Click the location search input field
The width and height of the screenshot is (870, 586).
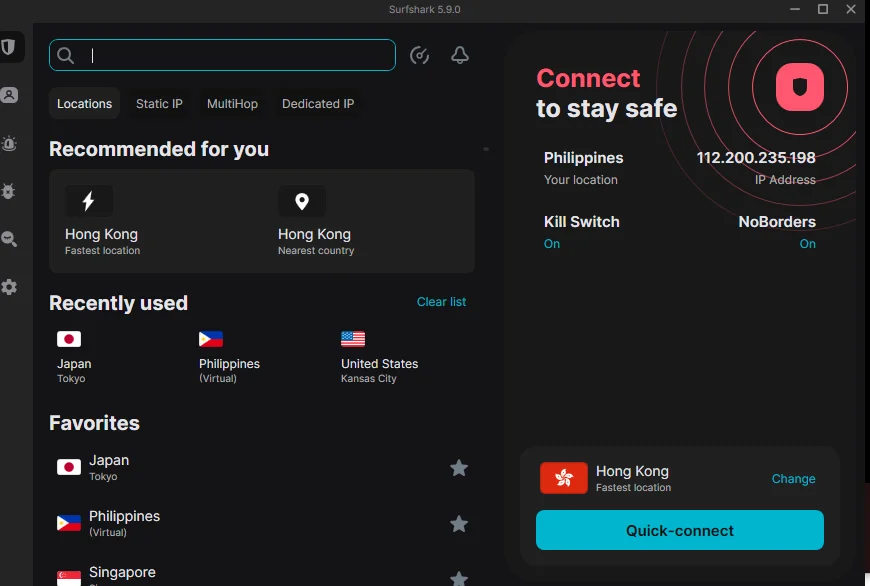(222, 55)
